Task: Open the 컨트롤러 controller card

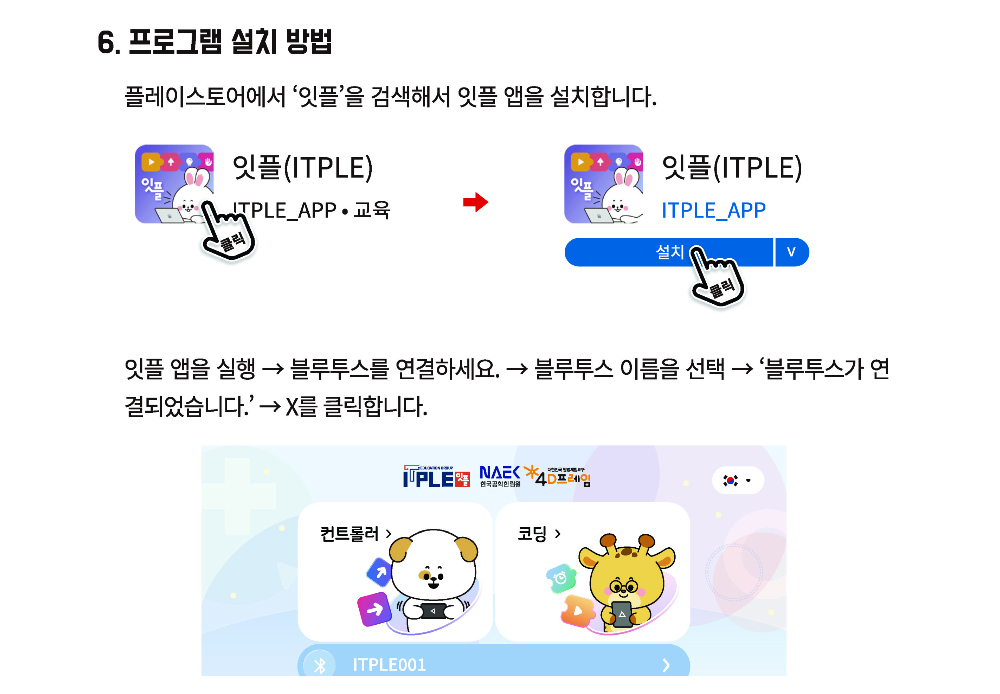Action: click(x=395, y=571)
